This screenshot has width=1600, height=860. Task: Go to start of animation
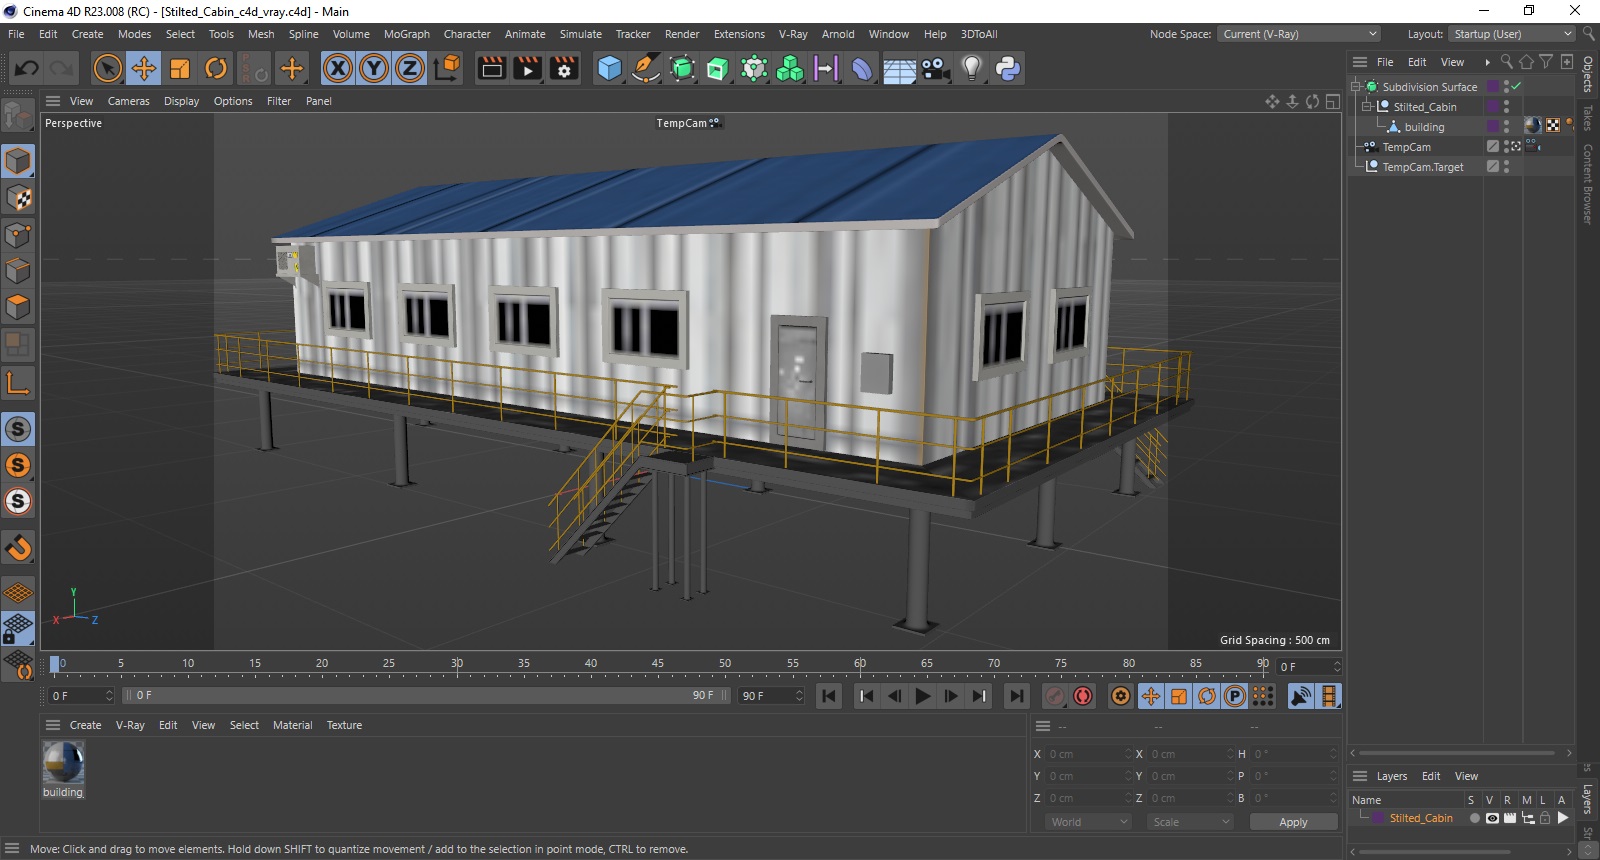point(829,696)
